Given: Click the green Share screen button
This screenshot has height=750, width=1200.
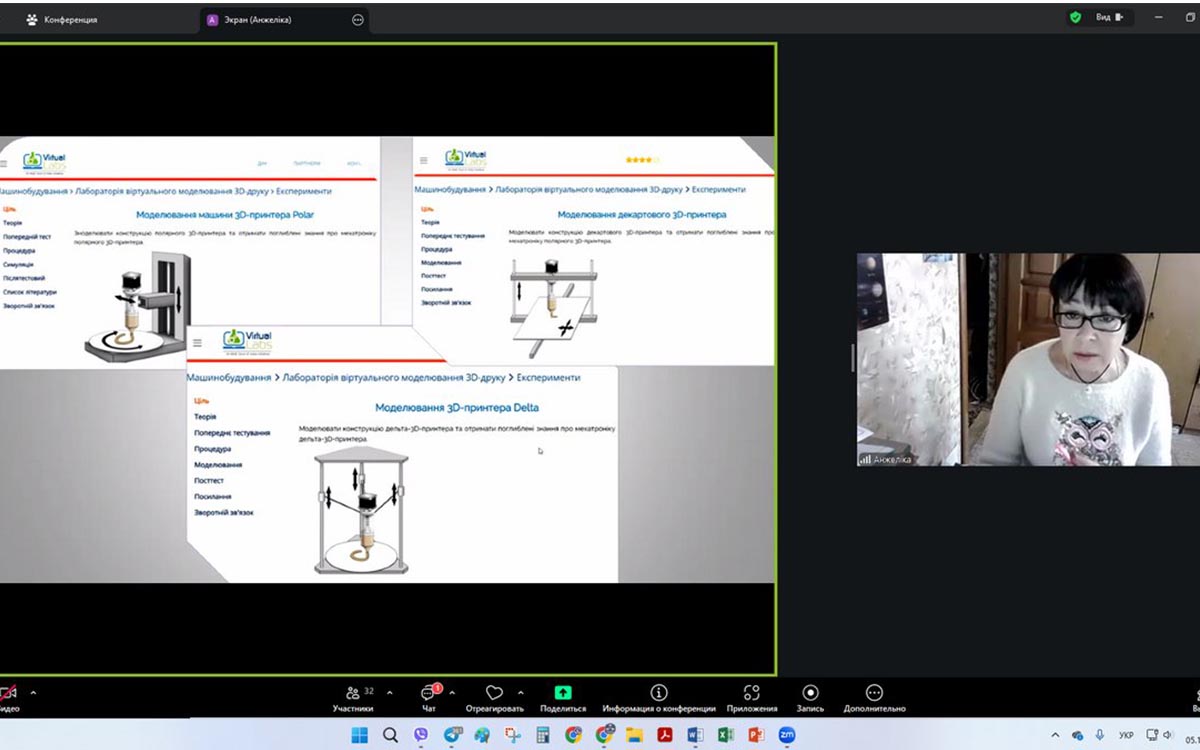Looking at the screenshot, I should point(563,693).
